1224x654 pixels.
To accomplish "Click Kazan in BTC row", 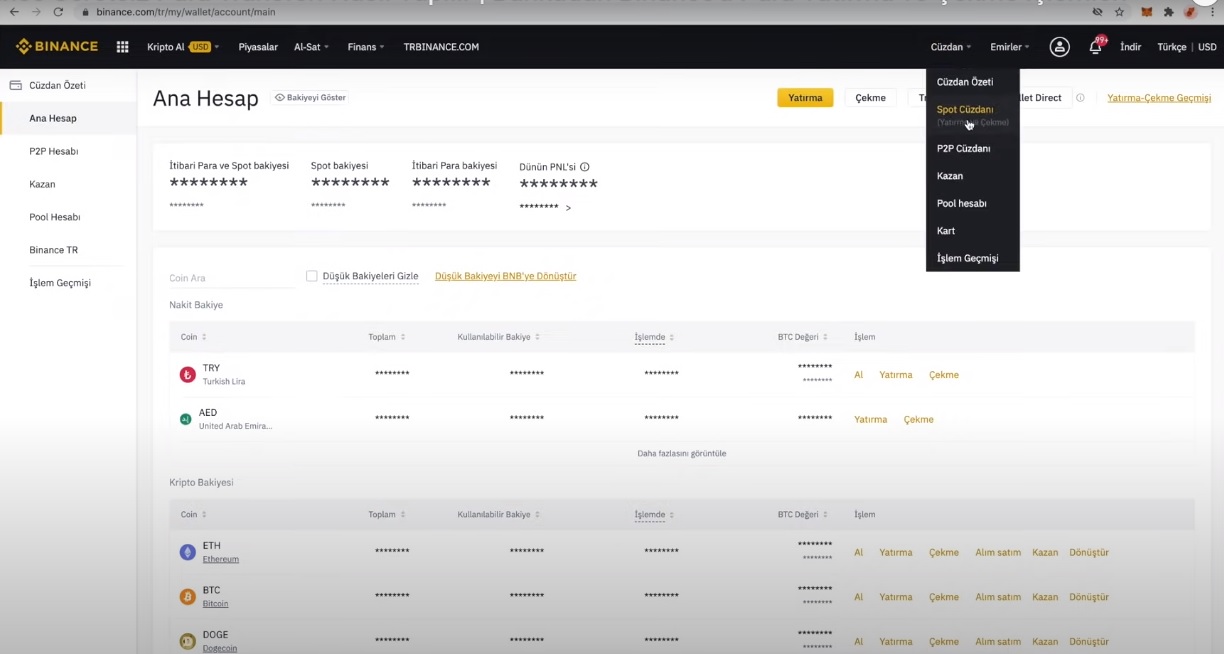I will [1045, 597].
